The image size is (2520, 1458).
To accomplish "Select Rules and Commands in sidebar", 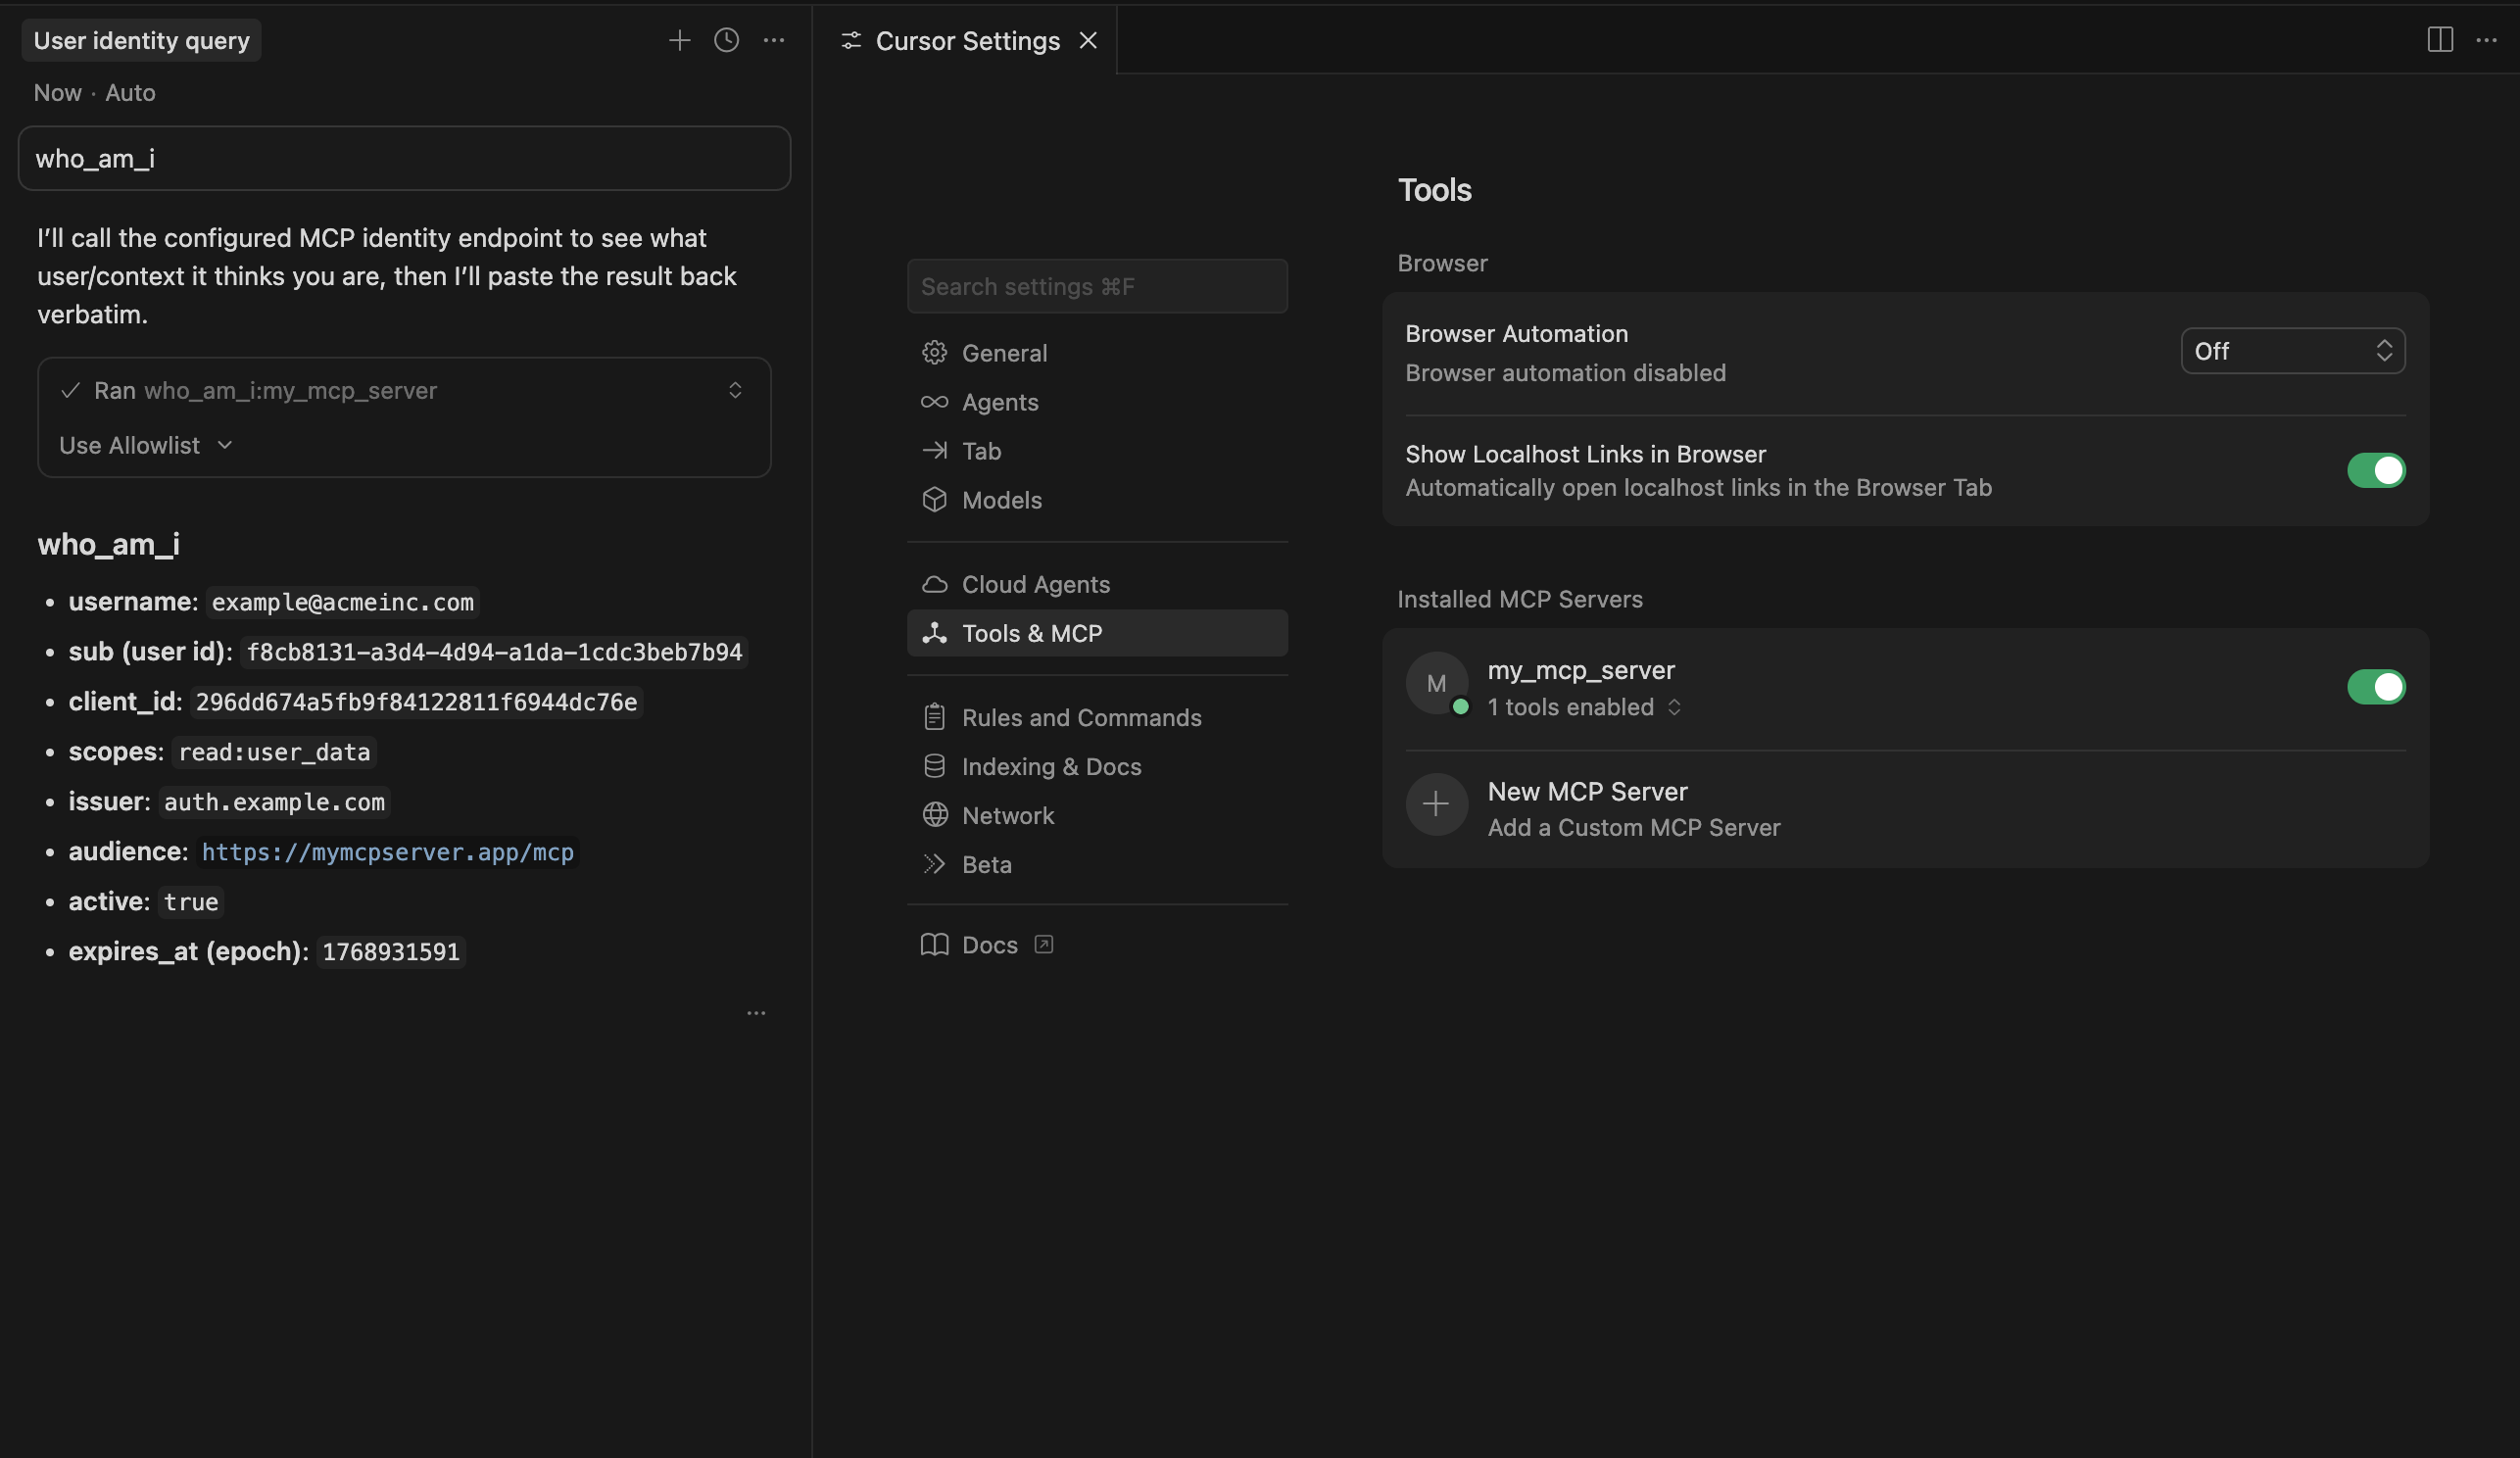I will tap(1081, 717).
